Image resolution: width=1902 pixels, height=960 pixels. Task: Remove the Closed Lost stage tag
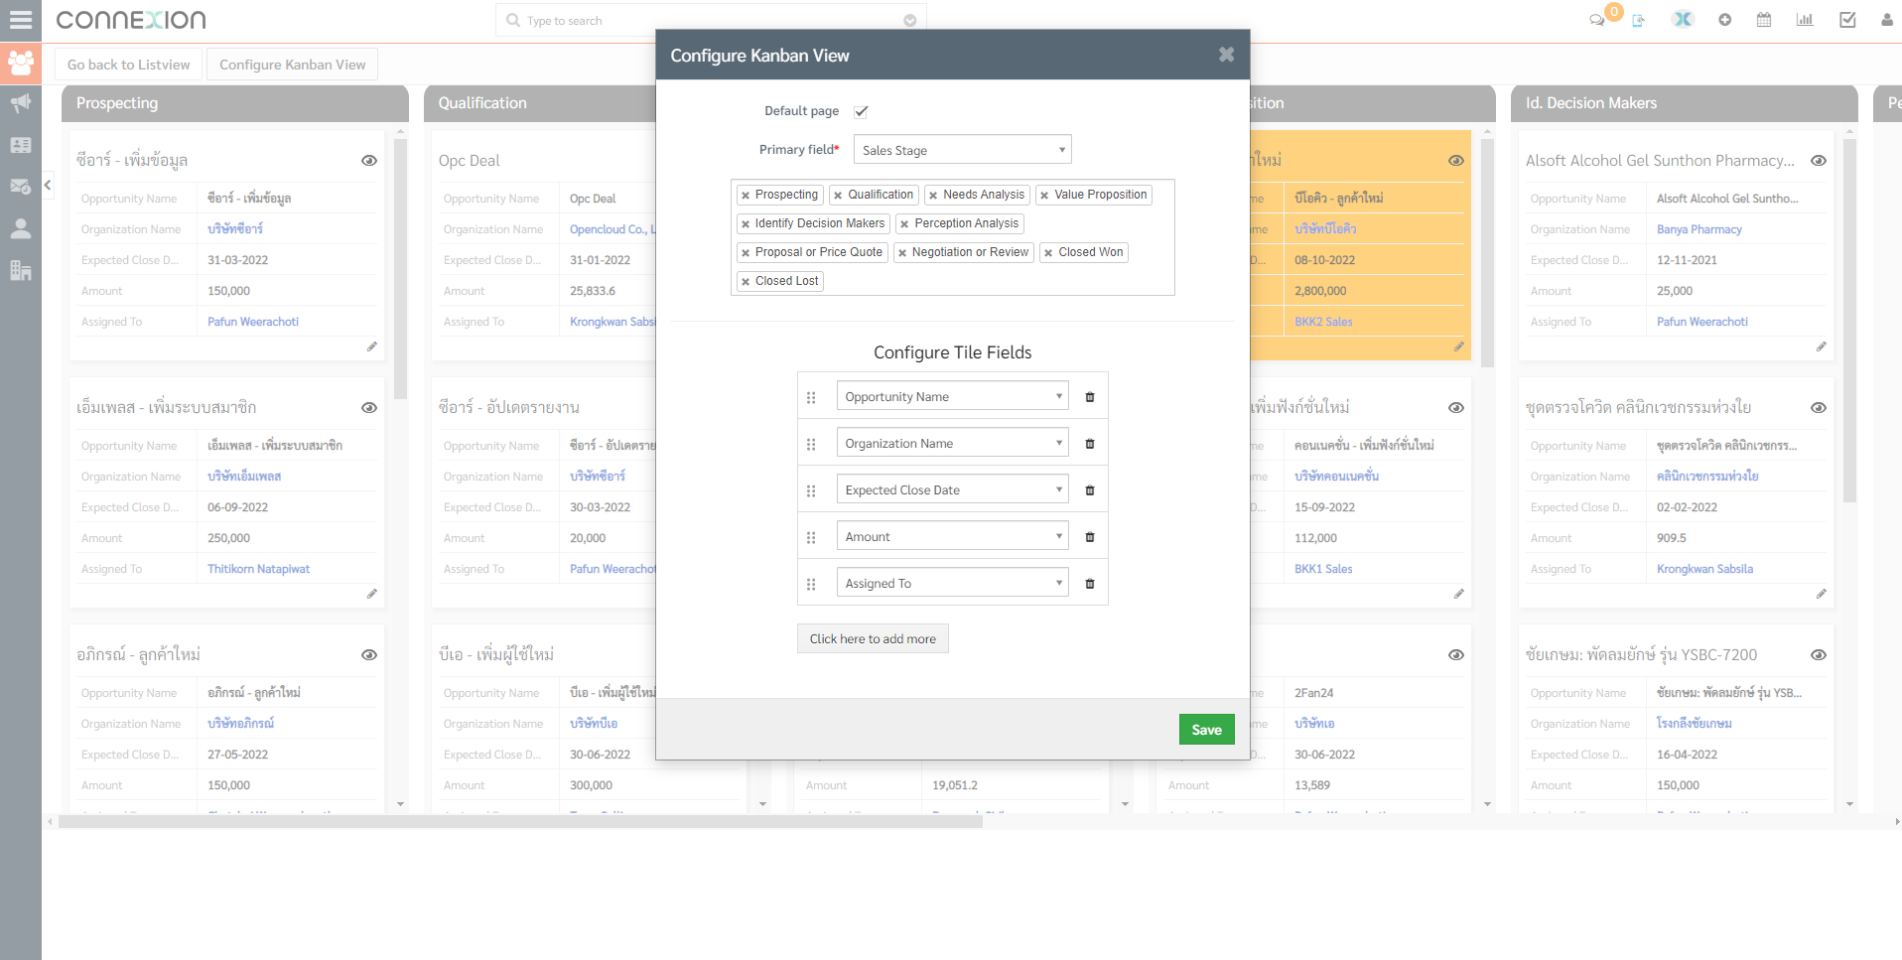click(x=746, y=282)
